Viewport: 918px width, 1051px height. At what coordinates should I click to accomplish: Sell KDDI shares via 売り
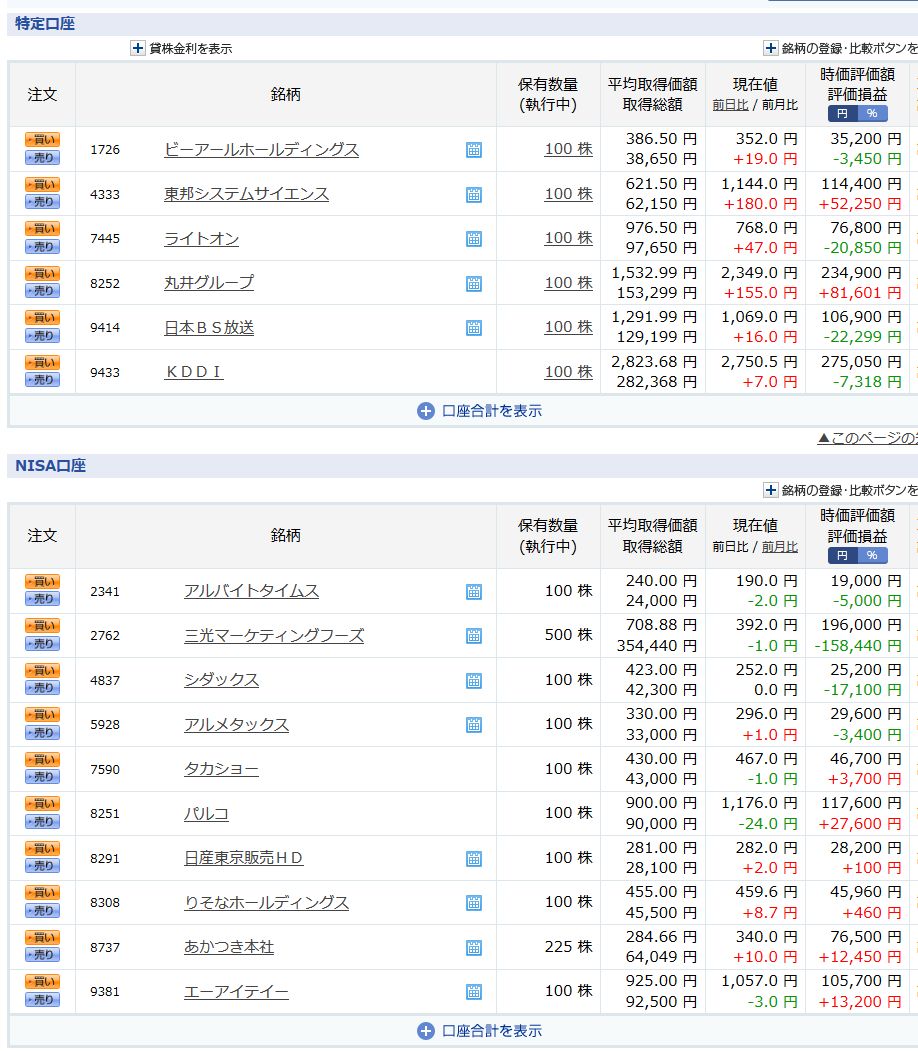tap(42, 379)
